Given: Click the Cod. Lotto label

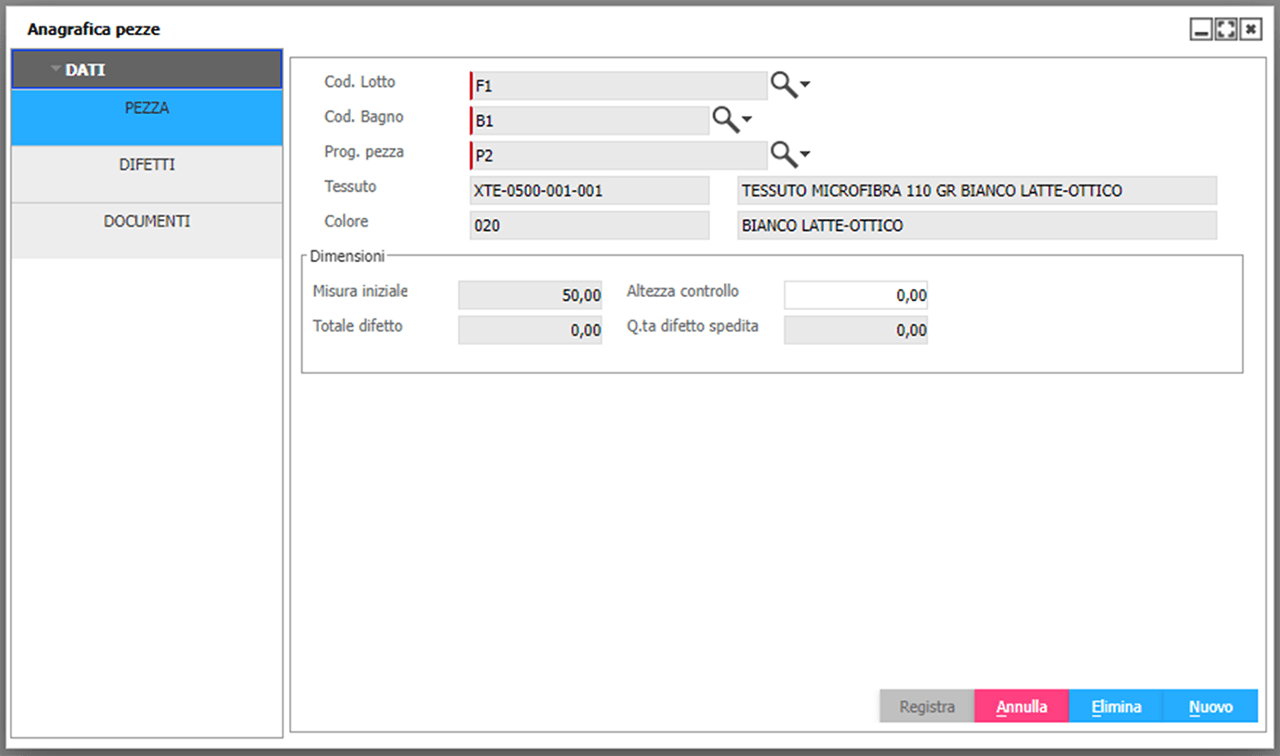Looking at the screenshot, I should click(360, 82).
